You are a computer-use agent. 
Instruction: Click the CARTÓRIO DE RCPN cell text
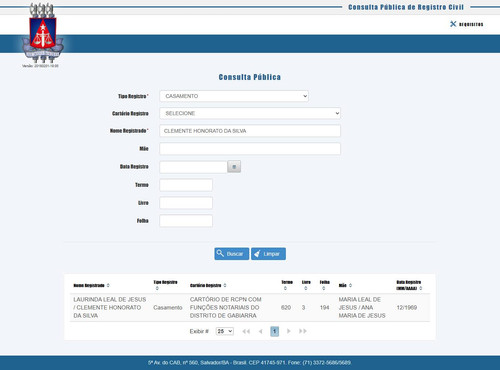[226, 307]
